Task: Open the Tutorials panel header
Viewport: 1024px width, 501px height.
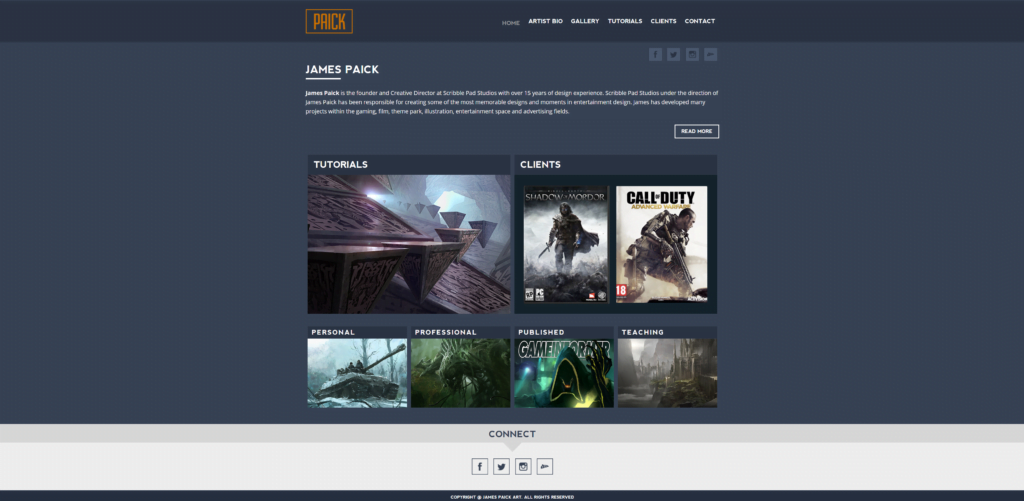Action: click(x=409, y=165)
